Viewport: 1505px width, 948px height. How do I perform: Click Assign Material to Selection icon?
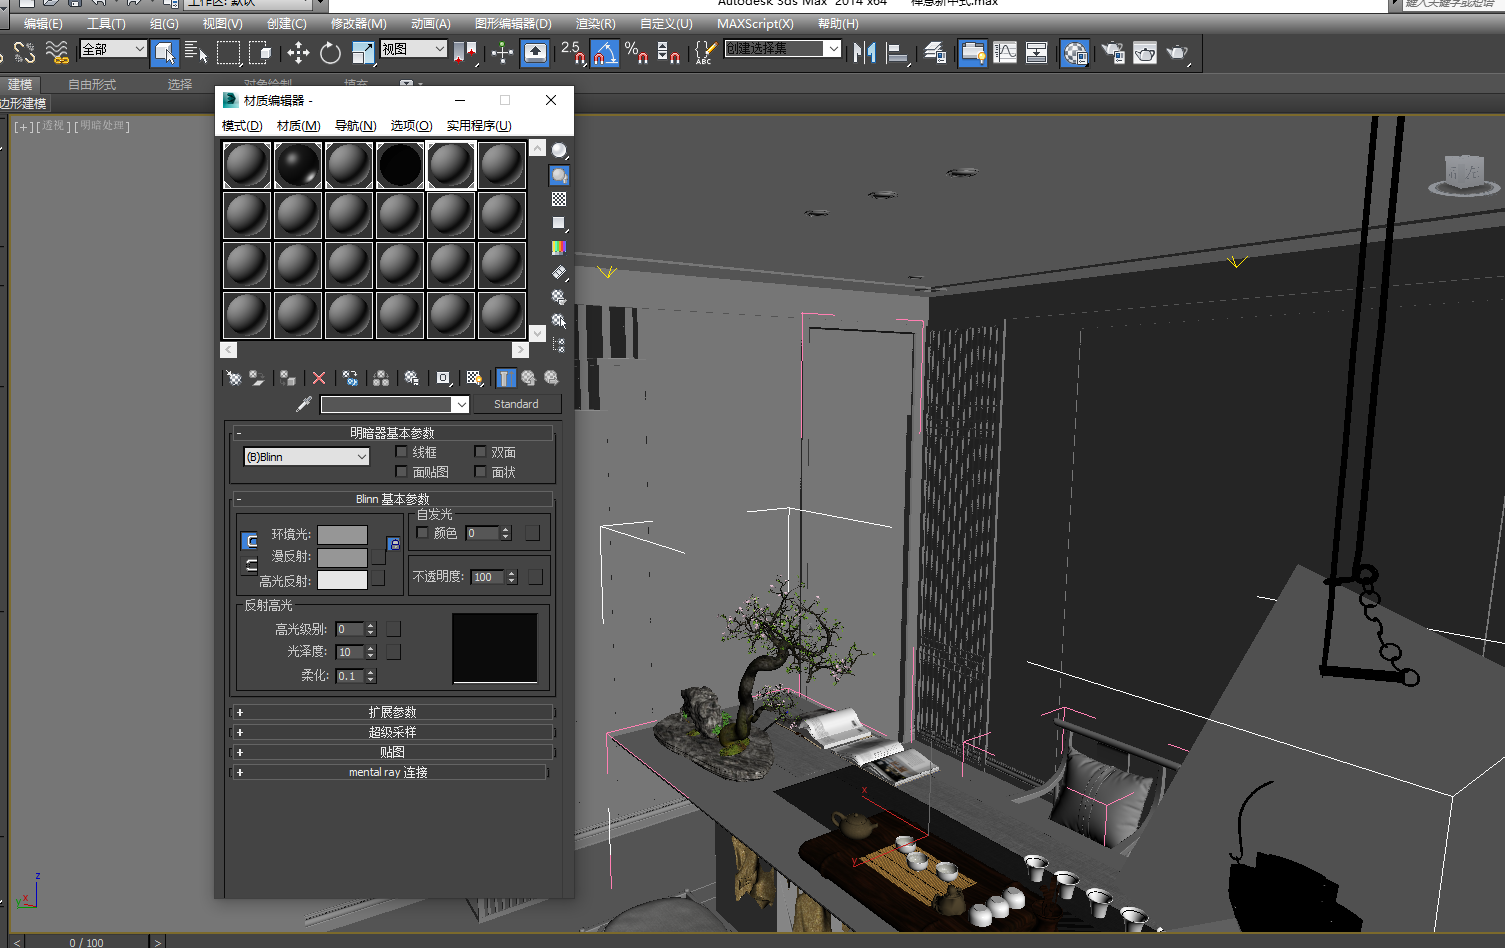tap(288, 378)
